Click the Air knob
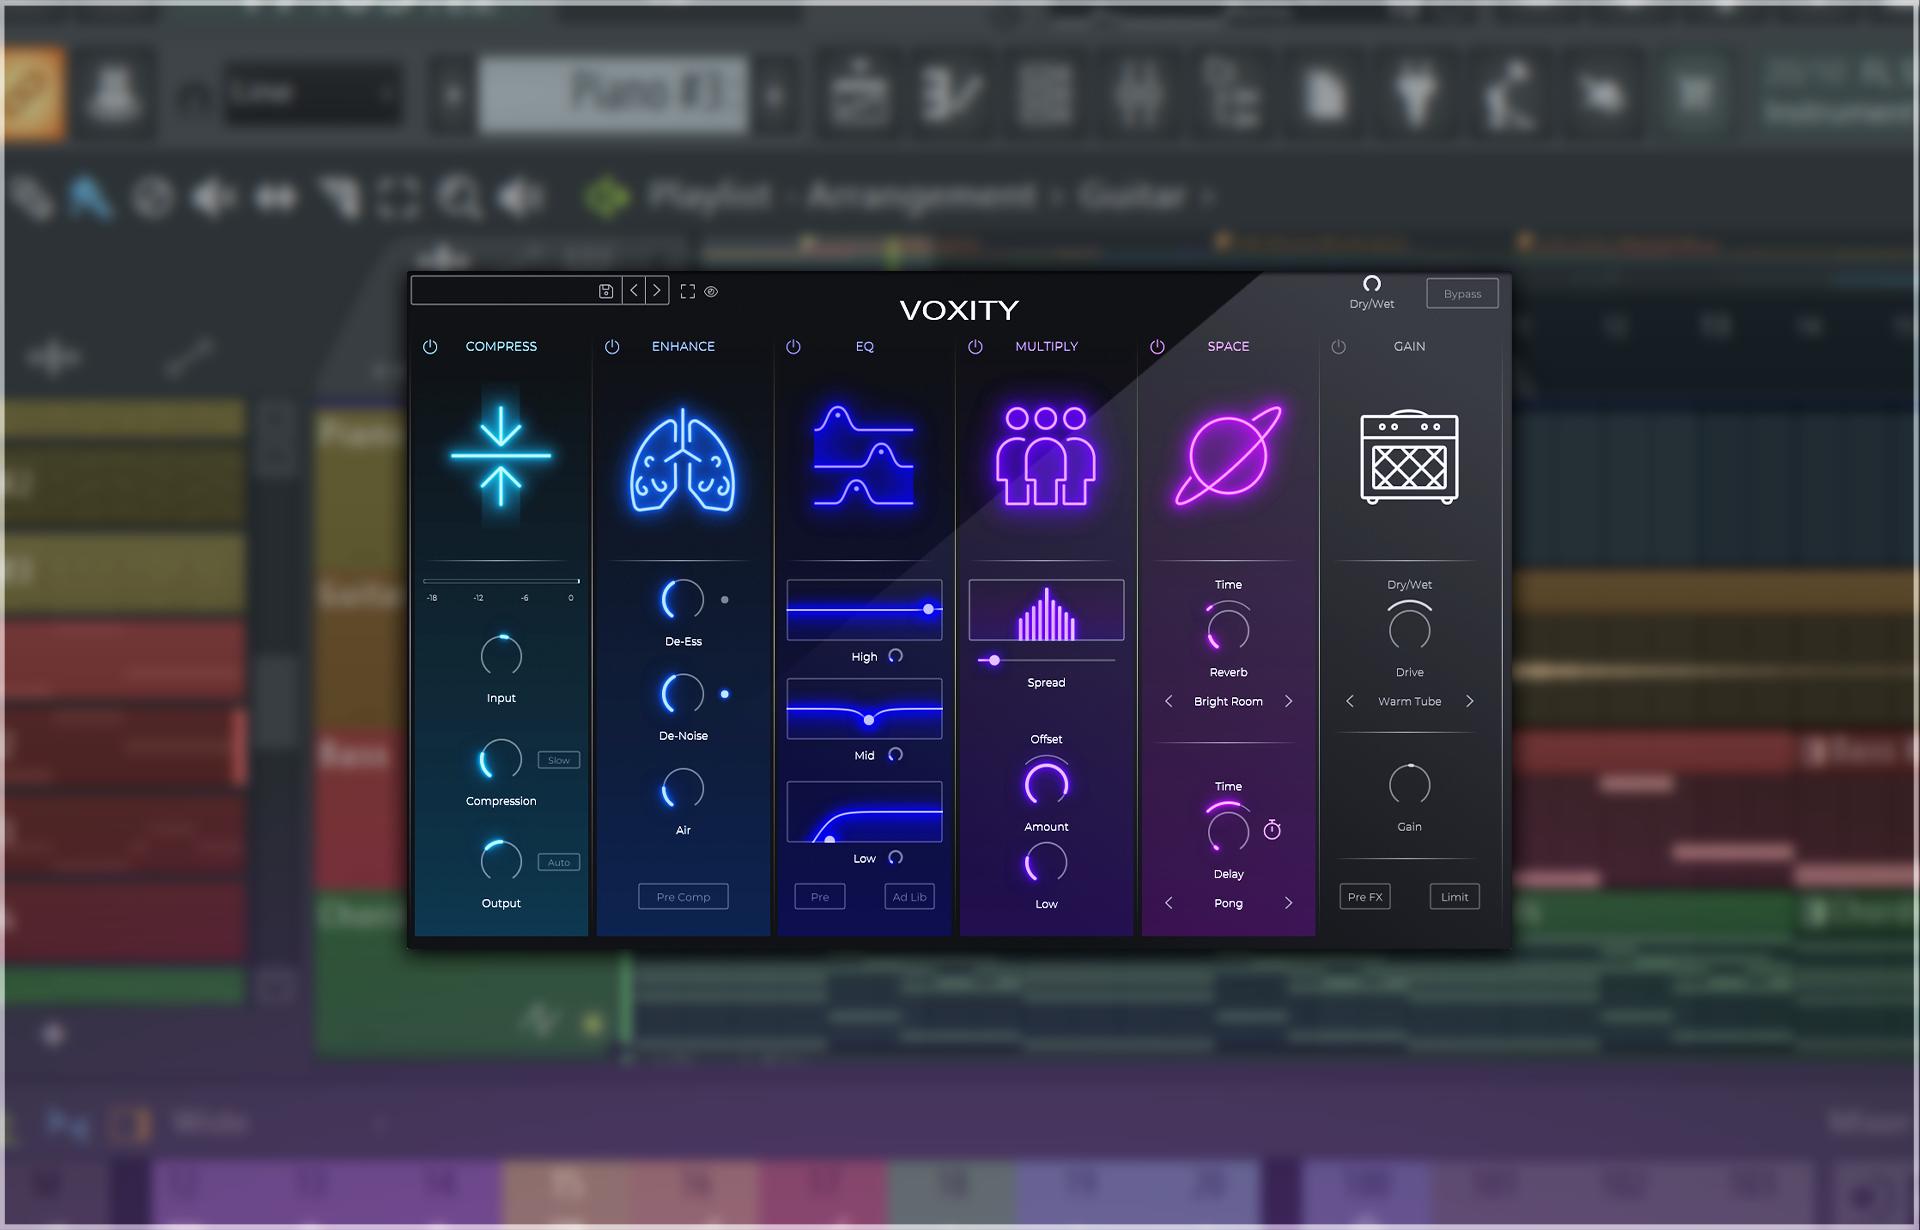The height and width of the screenshot is (1230, 1920). (683, 789)
